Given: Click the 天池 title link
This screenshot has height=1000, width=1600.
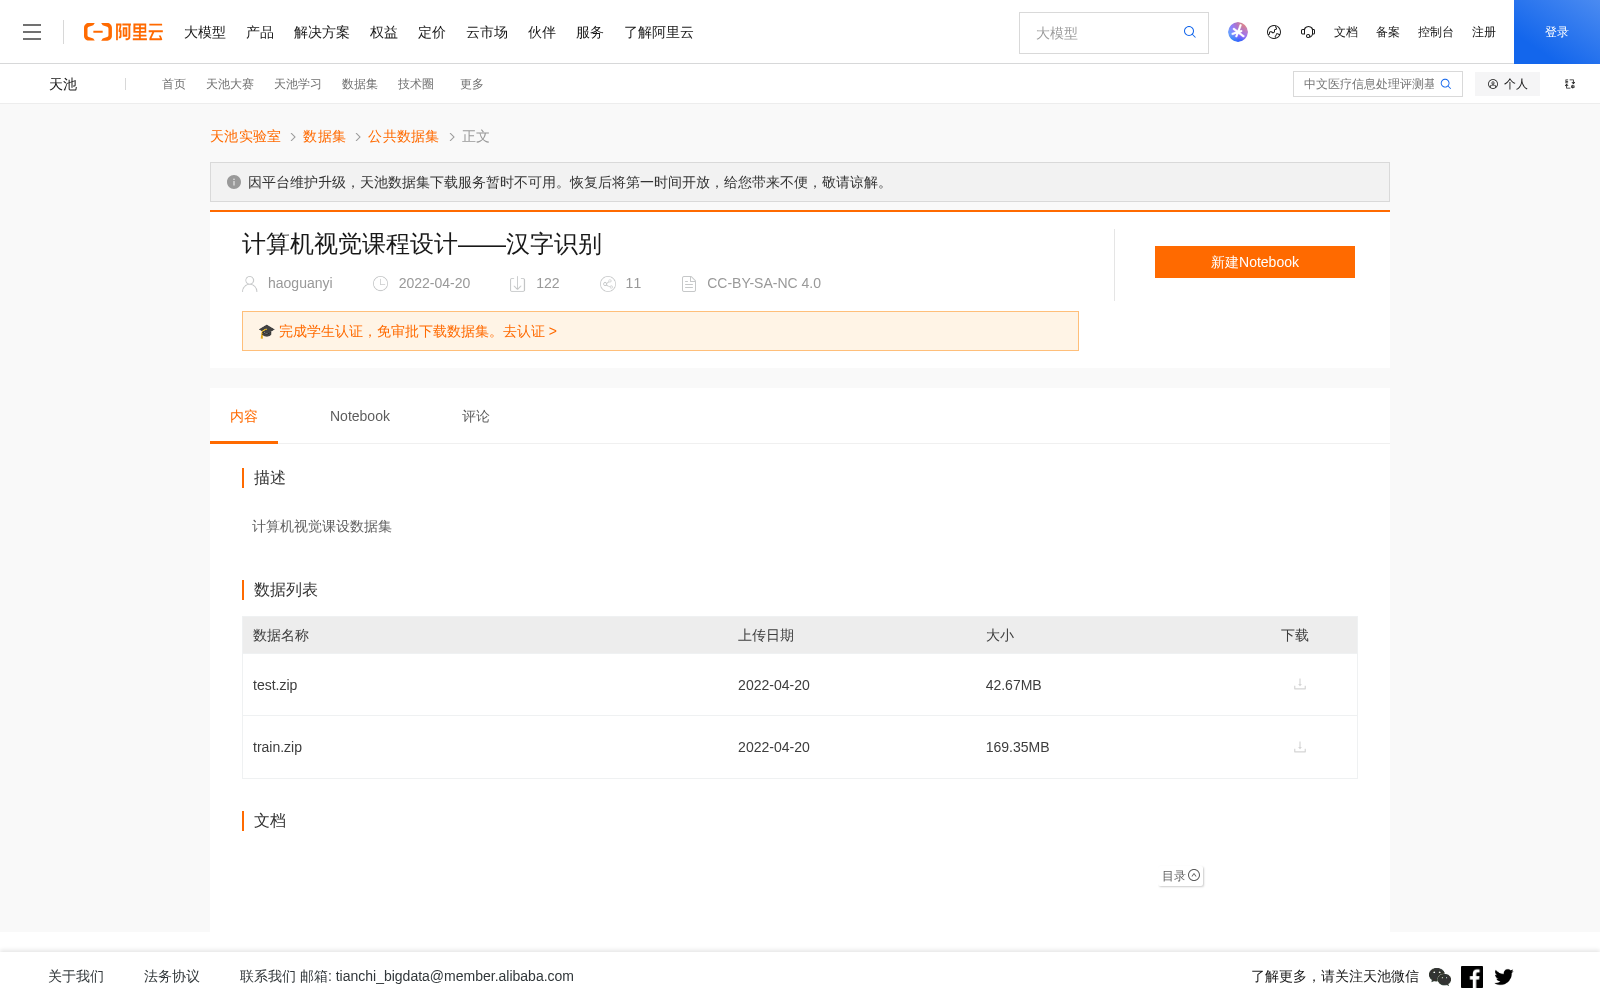Looking at the screenshot, I should 63,84.
